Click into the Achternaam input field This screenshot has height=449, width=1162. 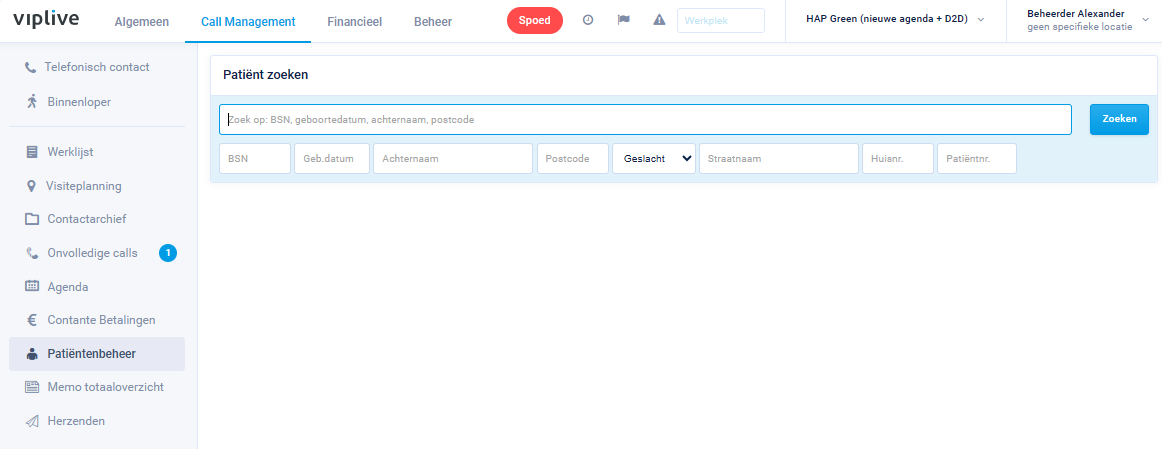click(452, 158)
